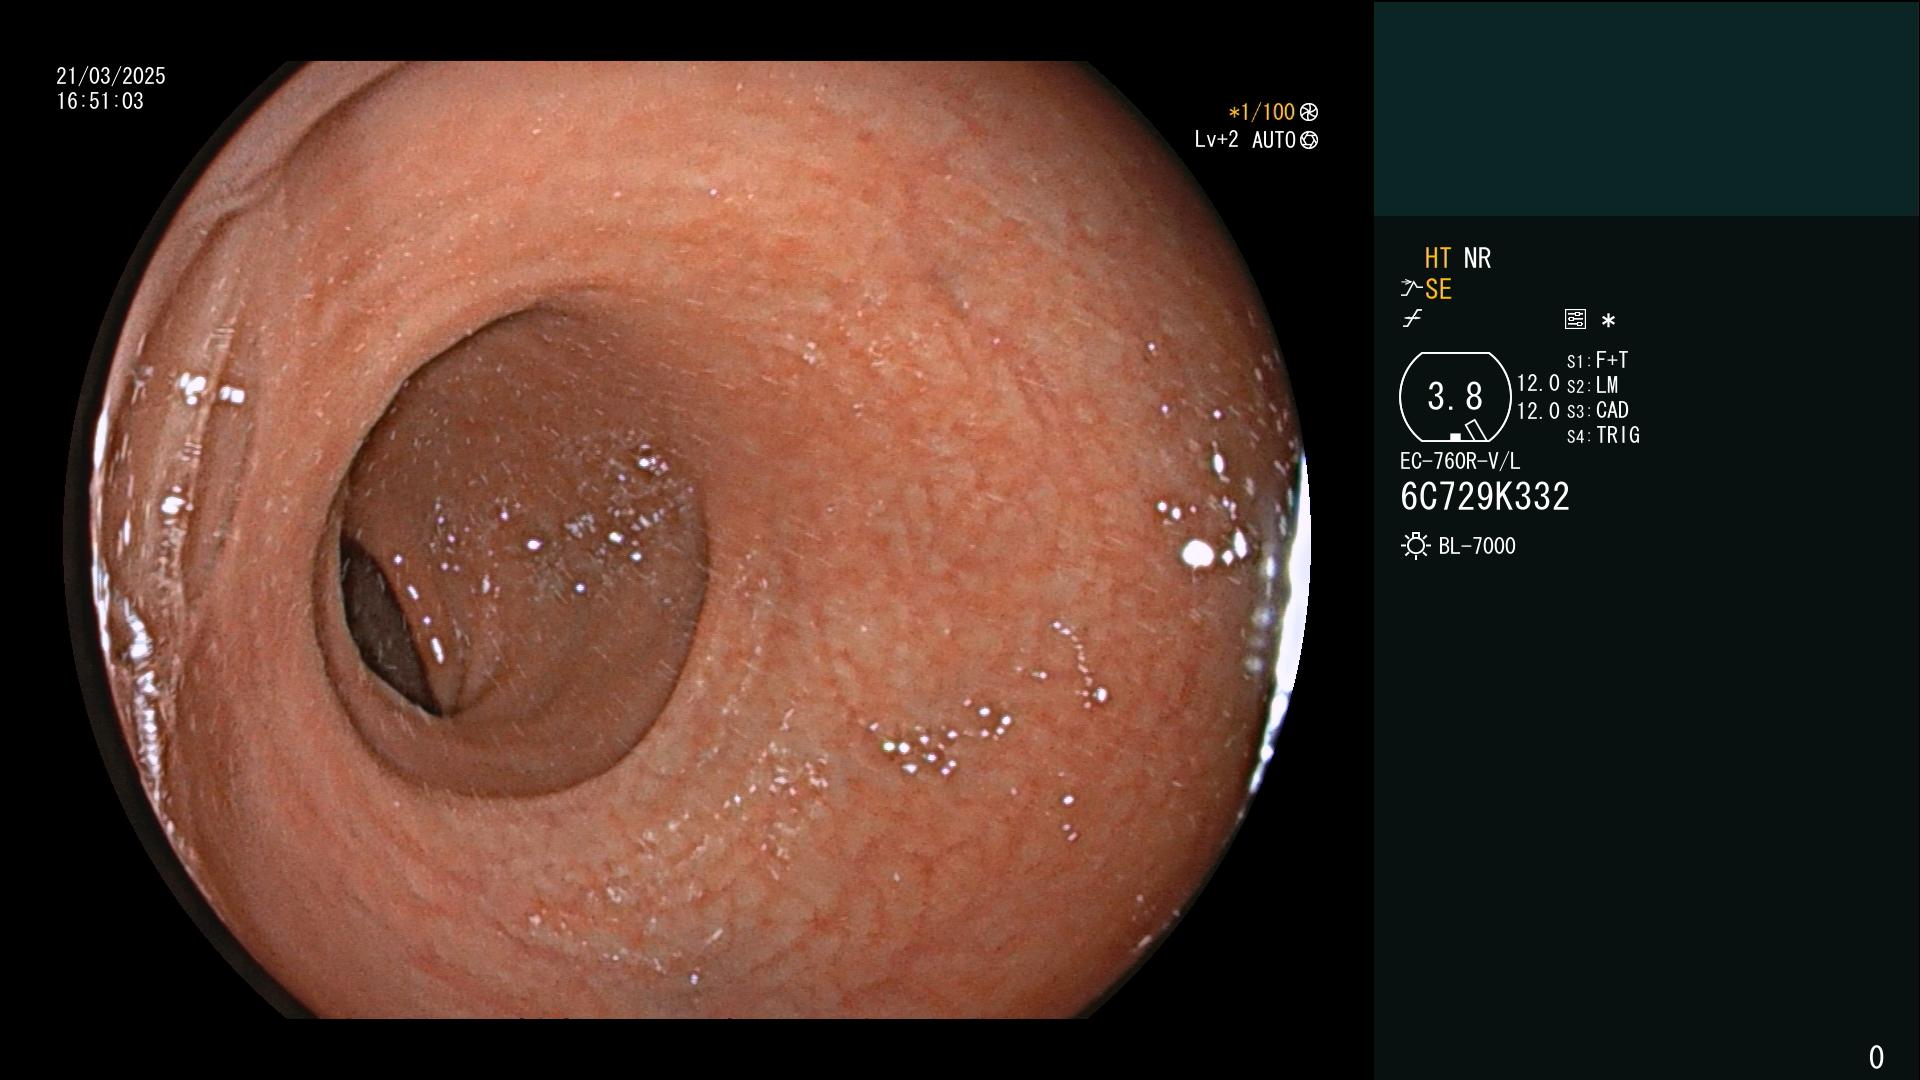Click the upper 12.0 value beside S2
The image size is (1920, 1080).
tap(1538, 383)
